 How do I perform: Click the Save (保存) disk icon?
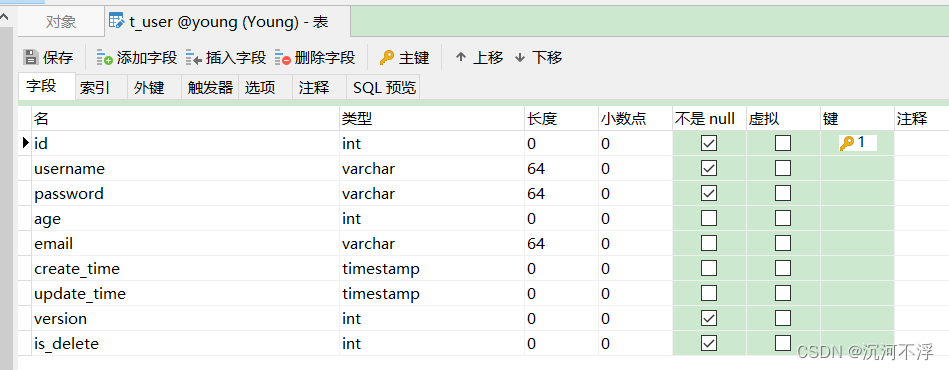click(30, 58)
